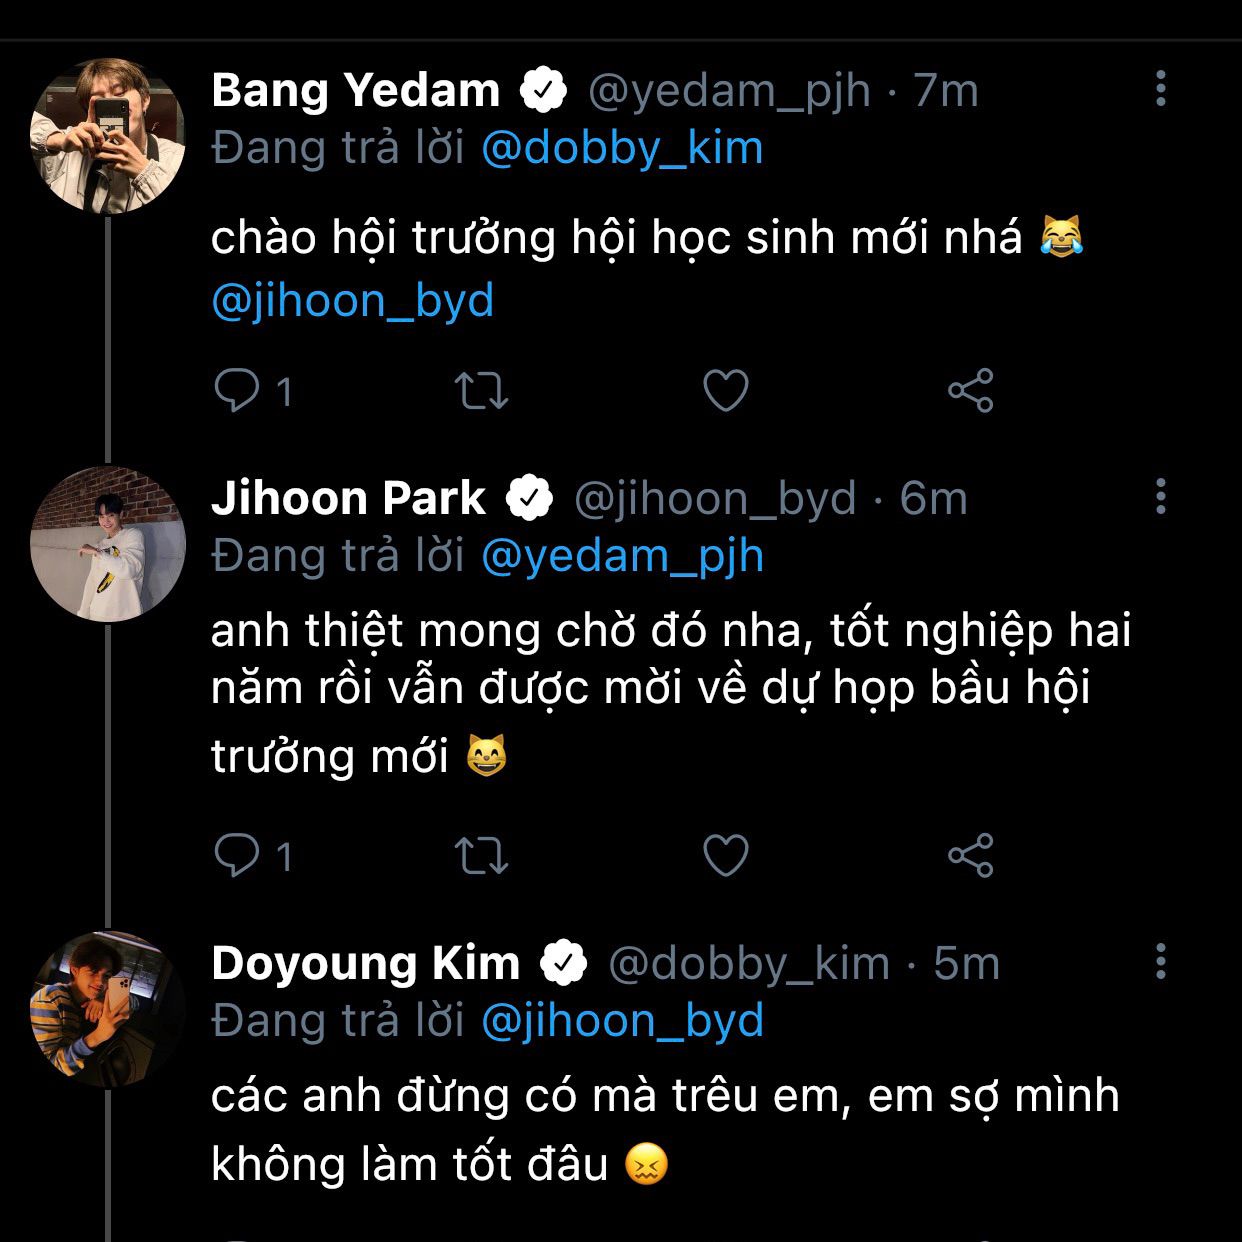
Task: Like Jihoon Park's tweet
Action: (726, 856)
